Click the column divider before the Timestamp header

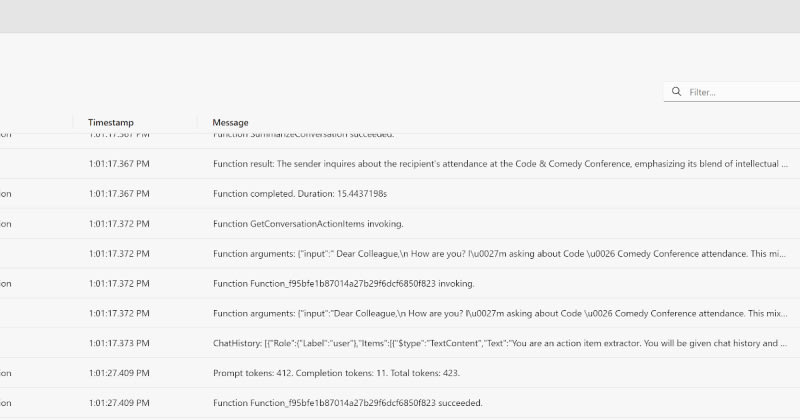click(73, 122)
